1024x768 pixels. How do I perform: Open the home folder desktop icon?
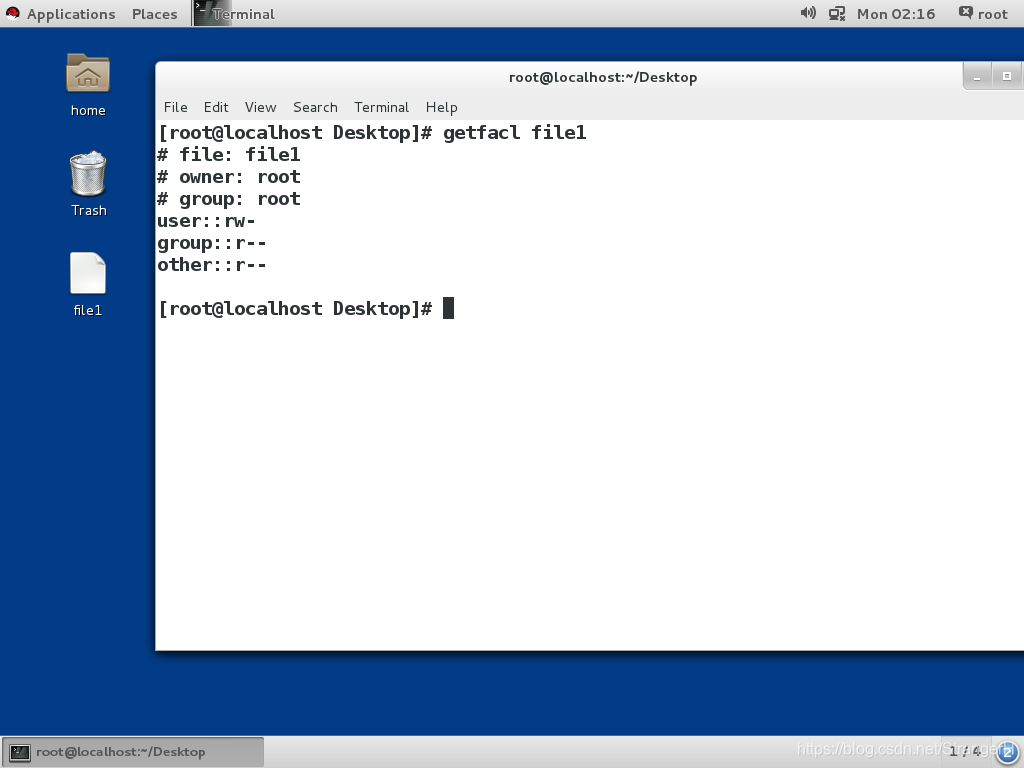point(88,73)
